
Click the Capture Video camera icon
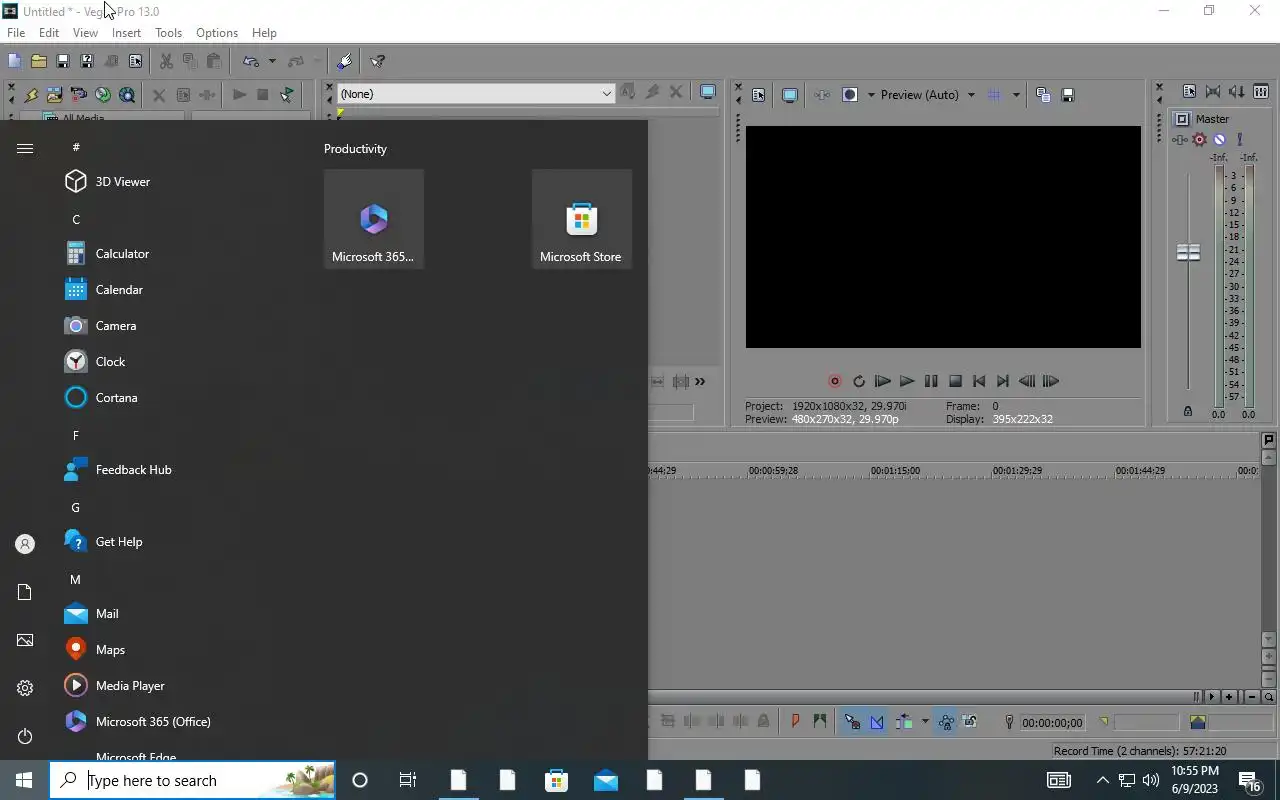click(78, 95)
